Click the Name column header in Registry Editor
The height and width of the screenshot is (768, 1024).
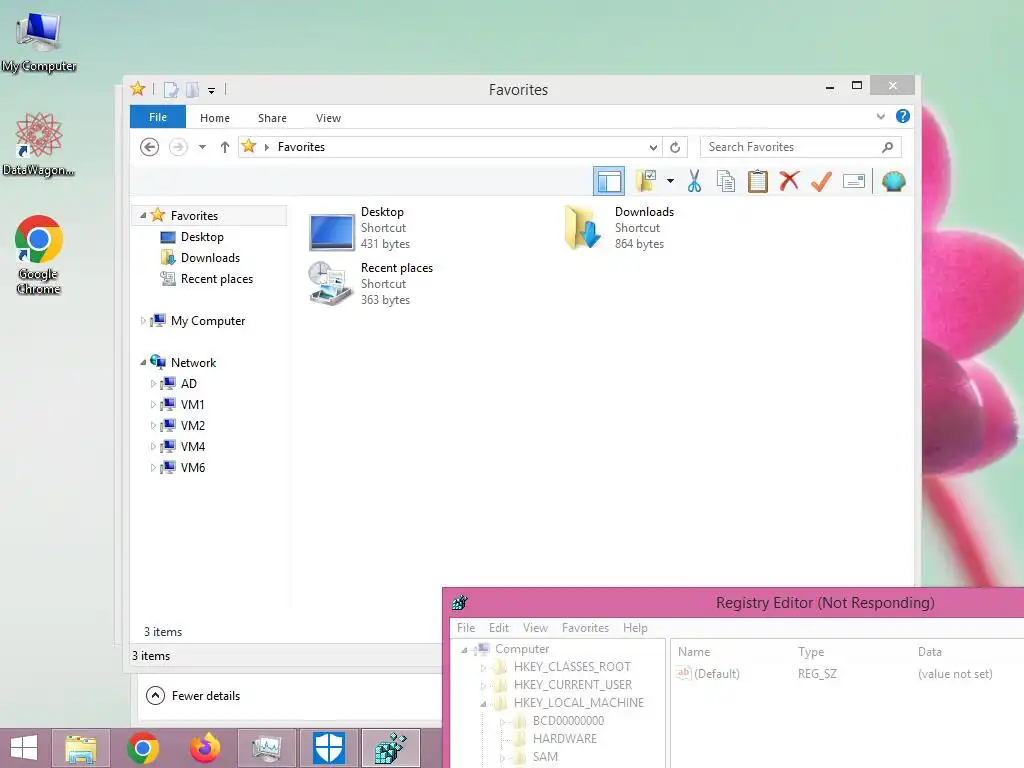(694, 652)
